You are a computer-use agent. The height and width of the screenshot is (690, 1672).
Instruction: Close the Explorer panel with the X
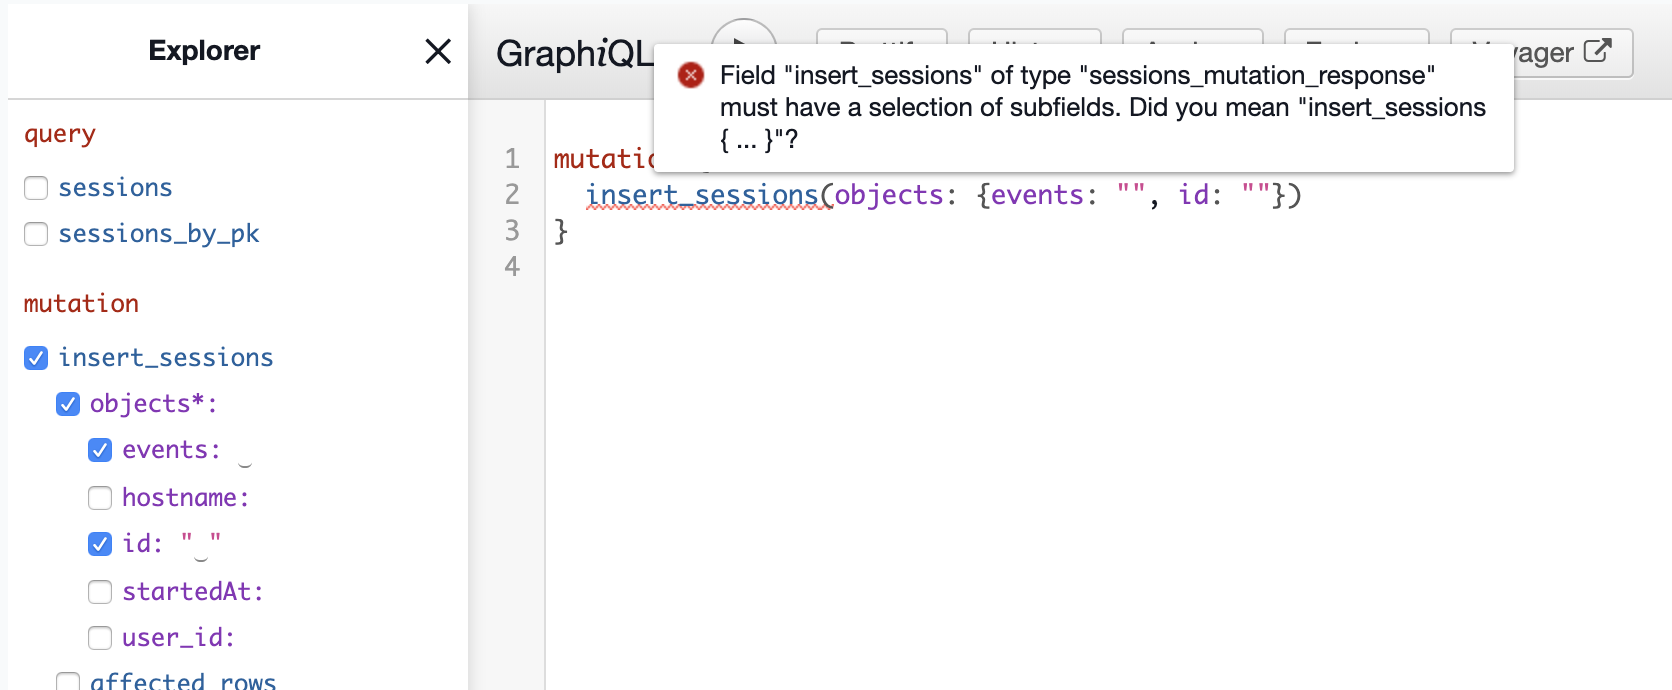pyautogui.click(x=438, y=51)
